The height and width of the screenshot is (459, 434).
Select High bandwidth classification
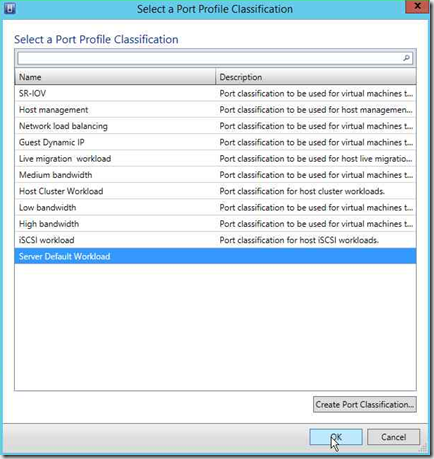pos(215,224)
